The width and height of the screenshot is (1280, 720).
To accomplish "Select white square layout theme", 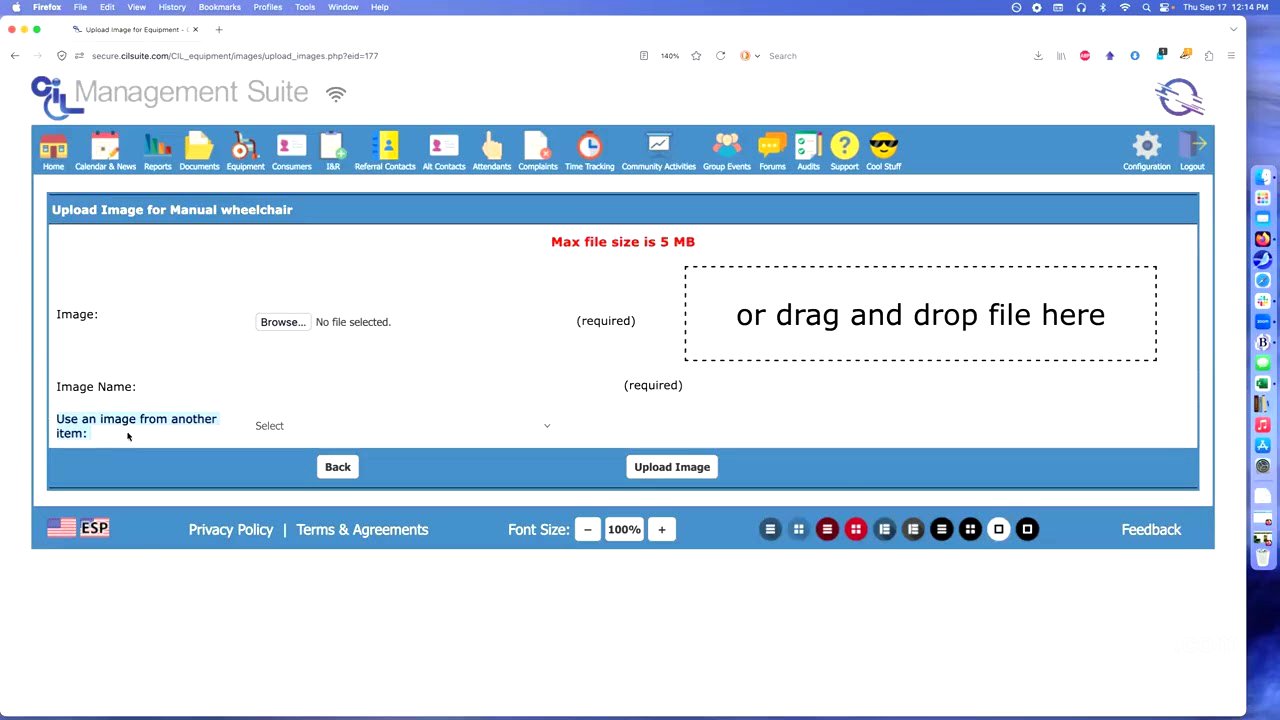I will [x=999, y=529].
